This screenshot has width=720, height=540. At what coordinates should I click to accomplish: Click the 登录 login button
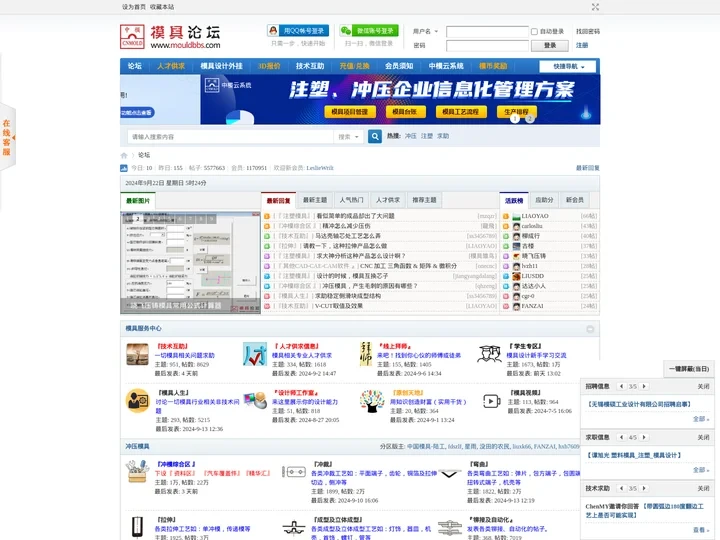550,45
